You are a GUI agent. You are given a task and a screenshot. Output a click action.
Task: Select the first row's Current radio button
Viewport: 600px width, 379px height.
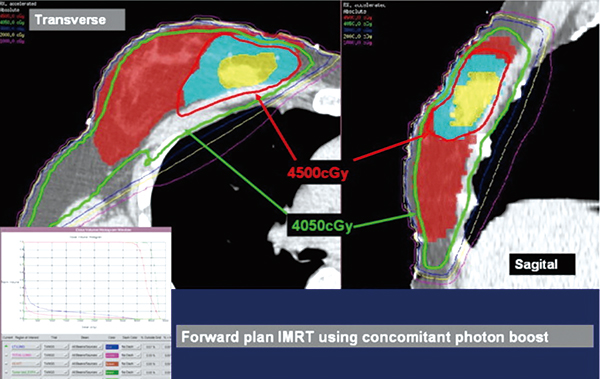(x=7, y=346)
